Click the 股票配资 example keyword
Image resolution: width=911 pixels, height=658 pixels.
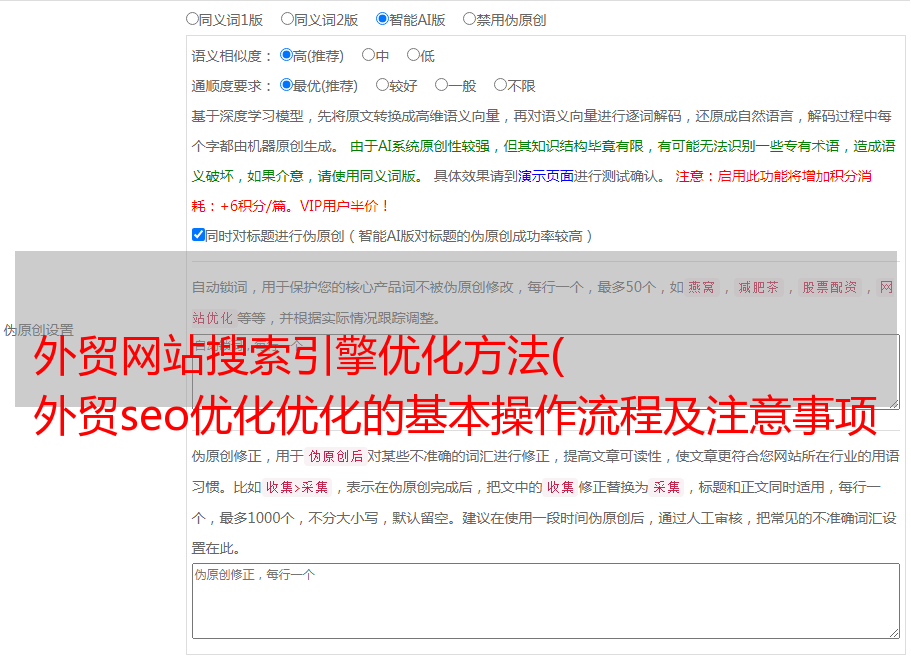click(830, 287)
